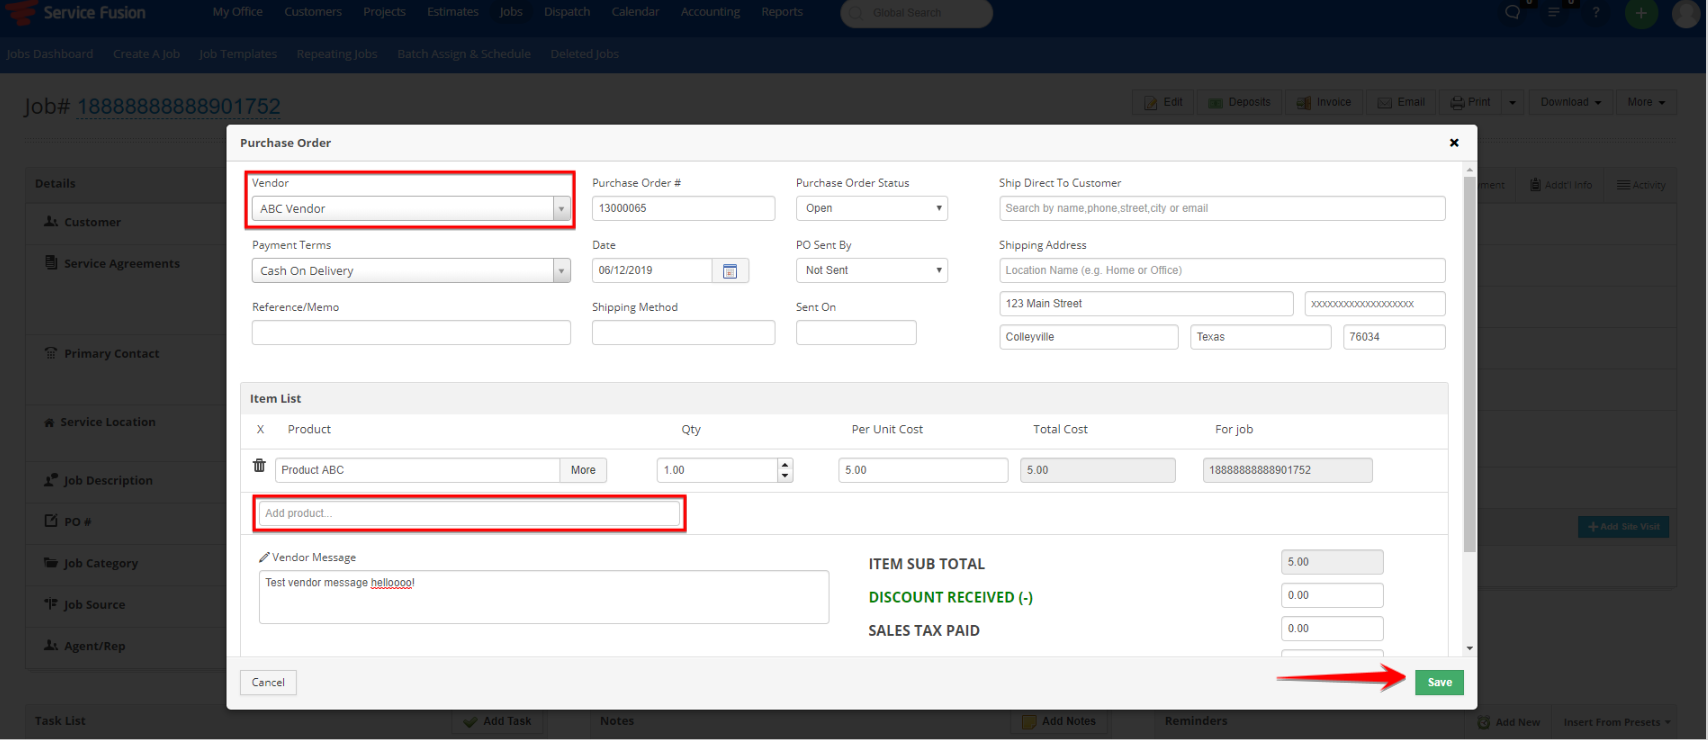
Task: Open the date calendar picker icon
Action: pyautogui.click(x=730, y=271)
